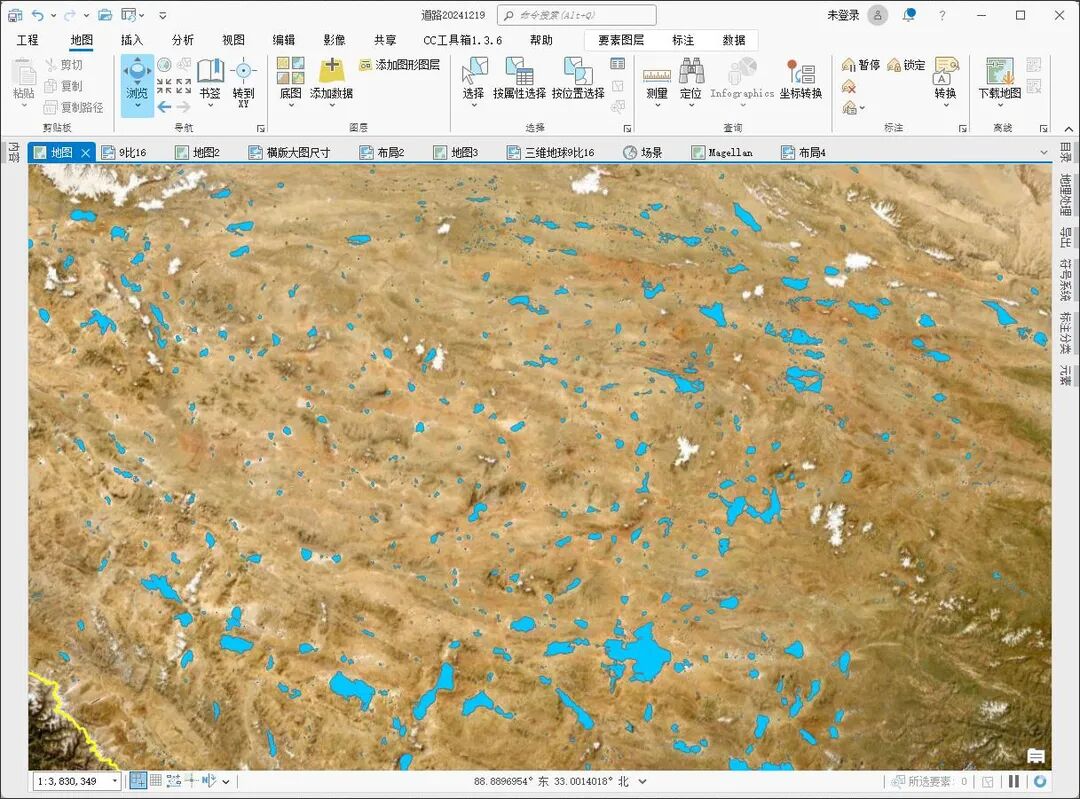Screen dimensions: 1080x799
Task: Open the view tabs overflow chevron
Action: click(x=1043, y=152)
